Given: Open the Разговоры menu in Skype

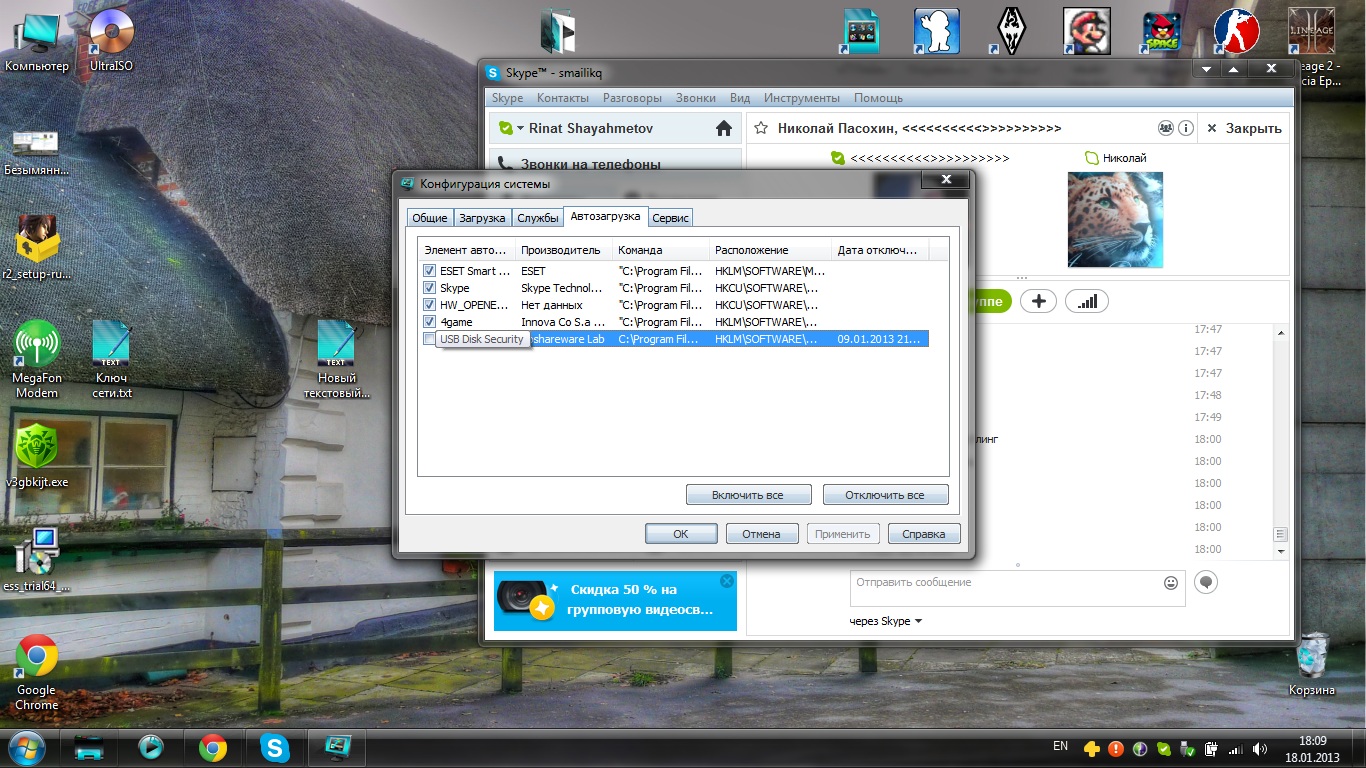Looking at the screenshot, I should 632,98.
